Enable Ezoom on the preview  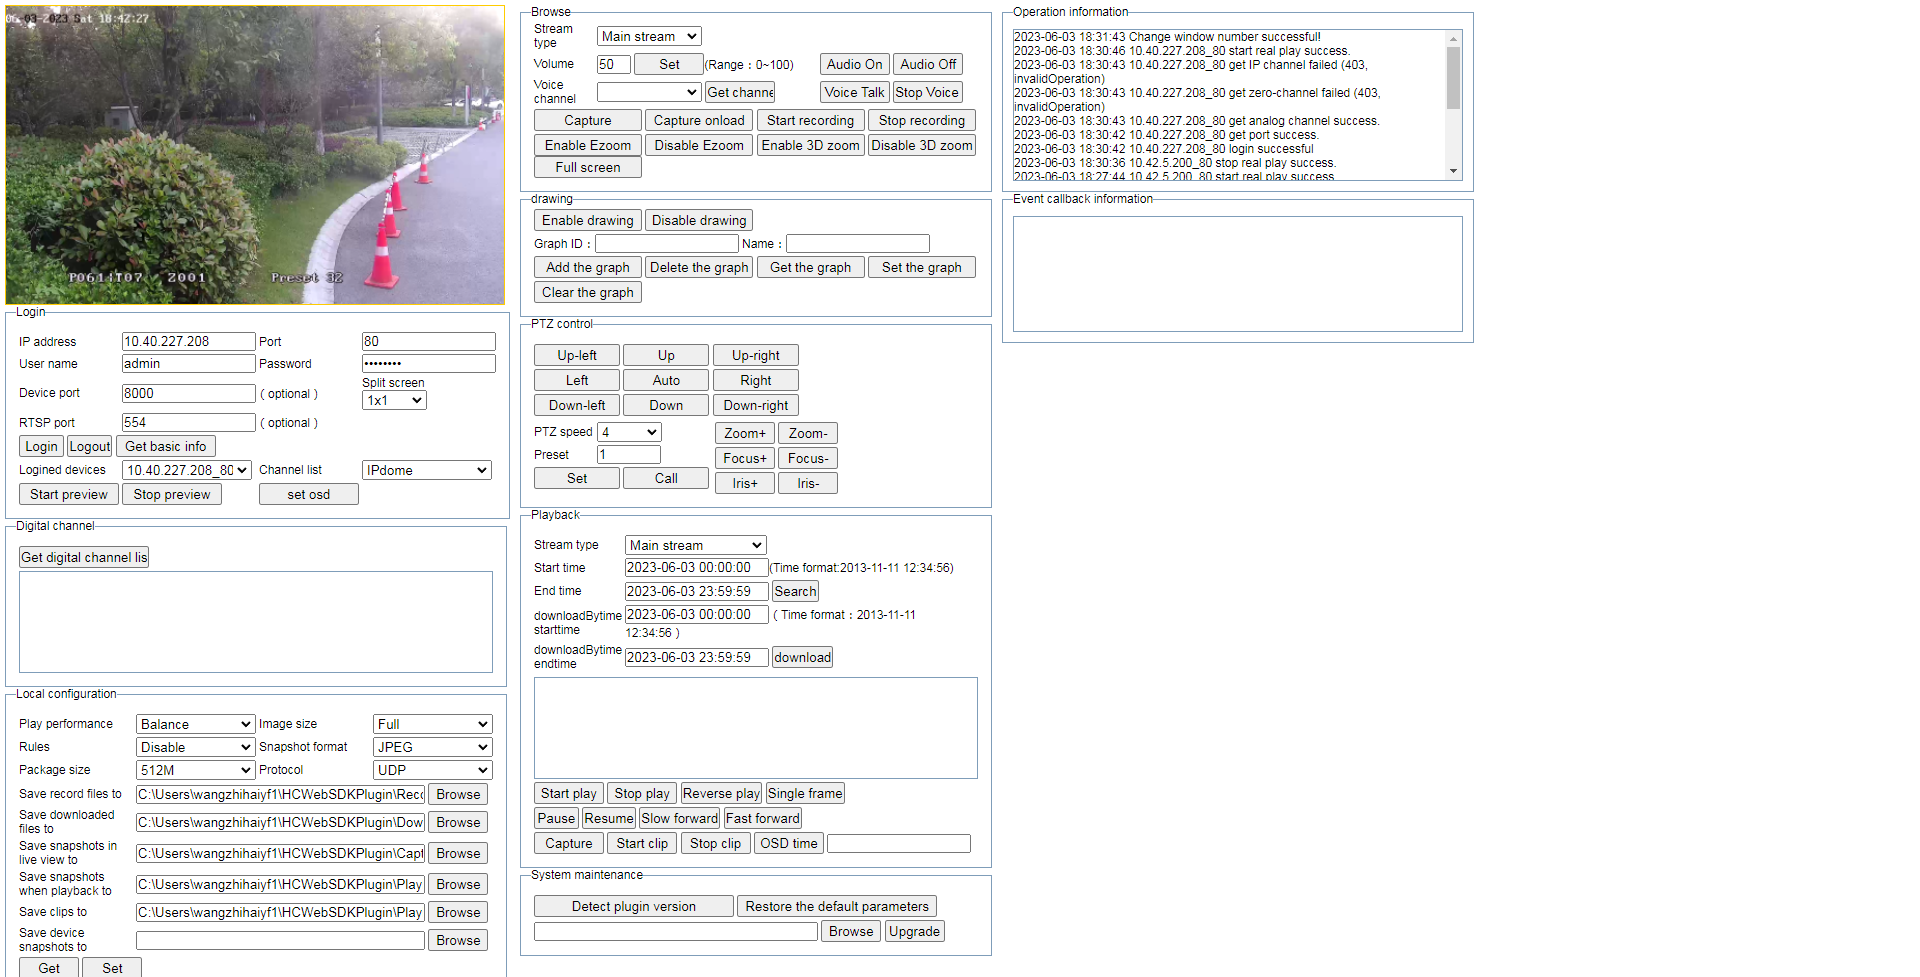click(588, 145)
